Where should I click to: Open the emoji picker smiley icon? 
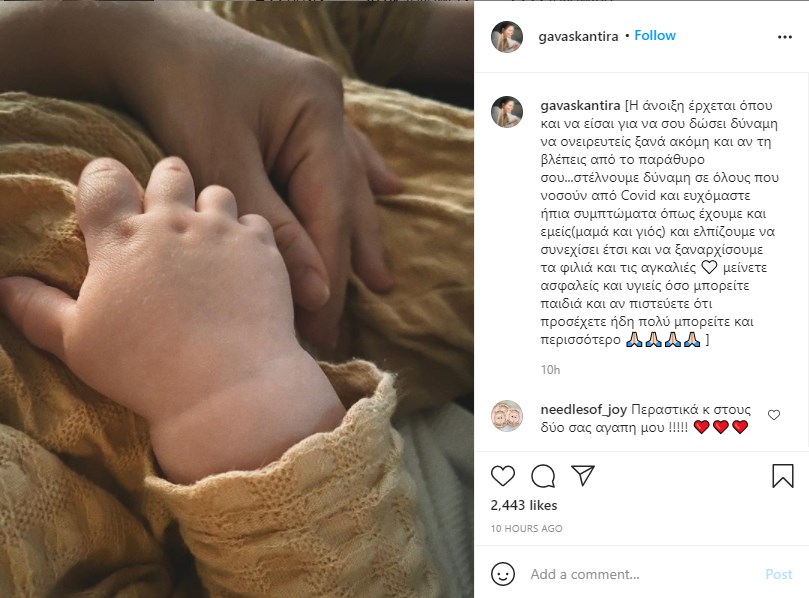tap(503, 574)
